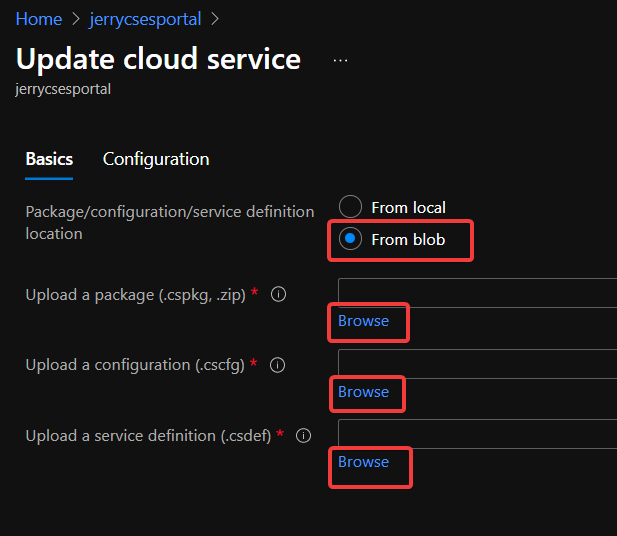Click the package (.cspkg, .zip) input field
The width and height of the screenshot is (617, 536).
477,293
